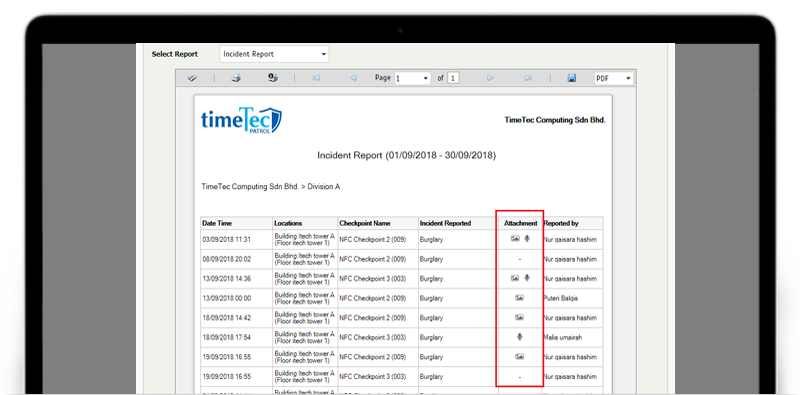
Task: Click the date cell 13/09/2018 00:00
Action: click(x=227, y=299)
